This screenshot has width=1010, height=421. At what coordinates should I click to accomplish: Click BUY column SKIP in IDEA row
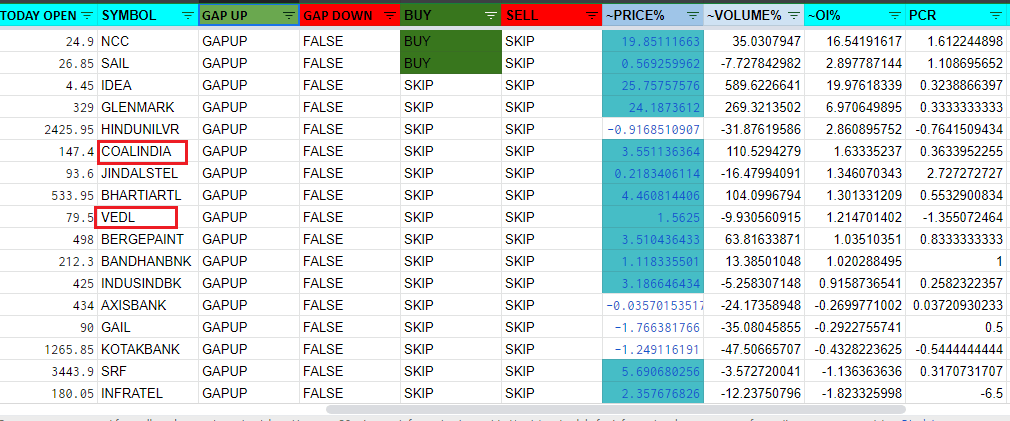(x=451, y=86)
